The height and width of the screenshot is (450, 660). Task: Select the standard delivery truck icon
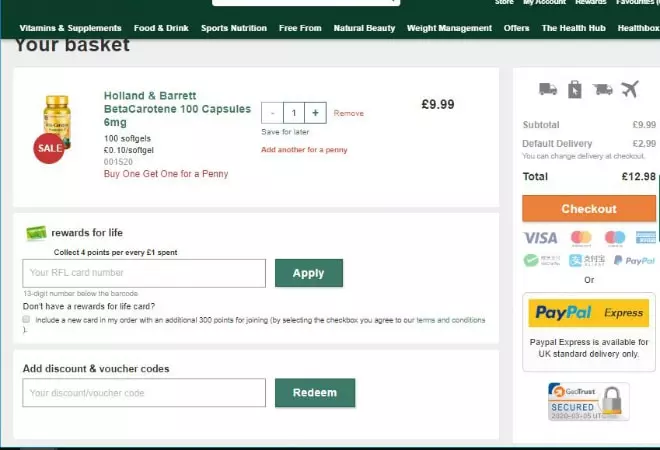548,89
